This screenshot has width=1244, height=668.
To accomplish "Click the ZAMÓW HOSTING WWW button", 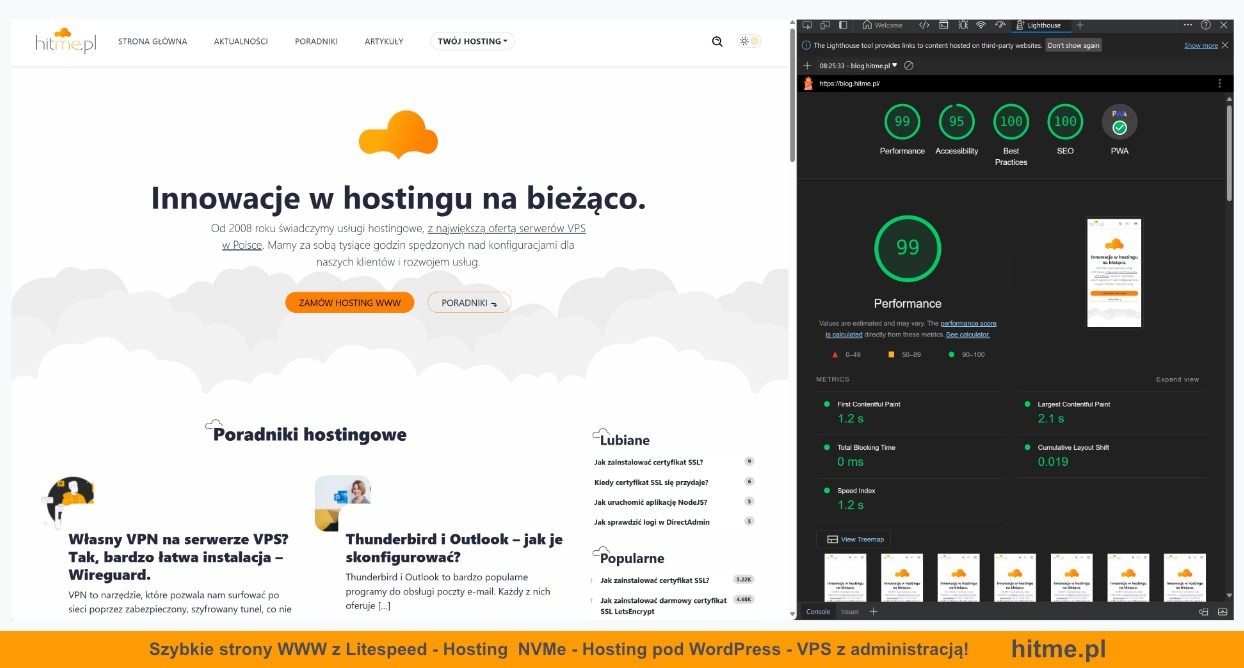I will click(349, 303).
